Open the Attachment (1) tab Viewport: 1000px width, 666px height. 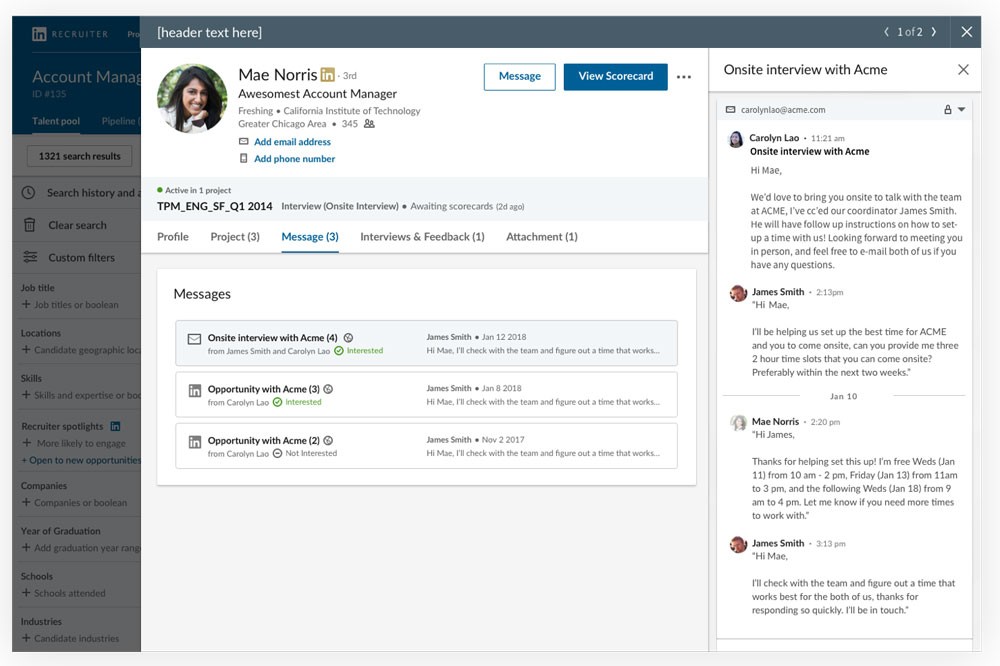click(541, 237)
